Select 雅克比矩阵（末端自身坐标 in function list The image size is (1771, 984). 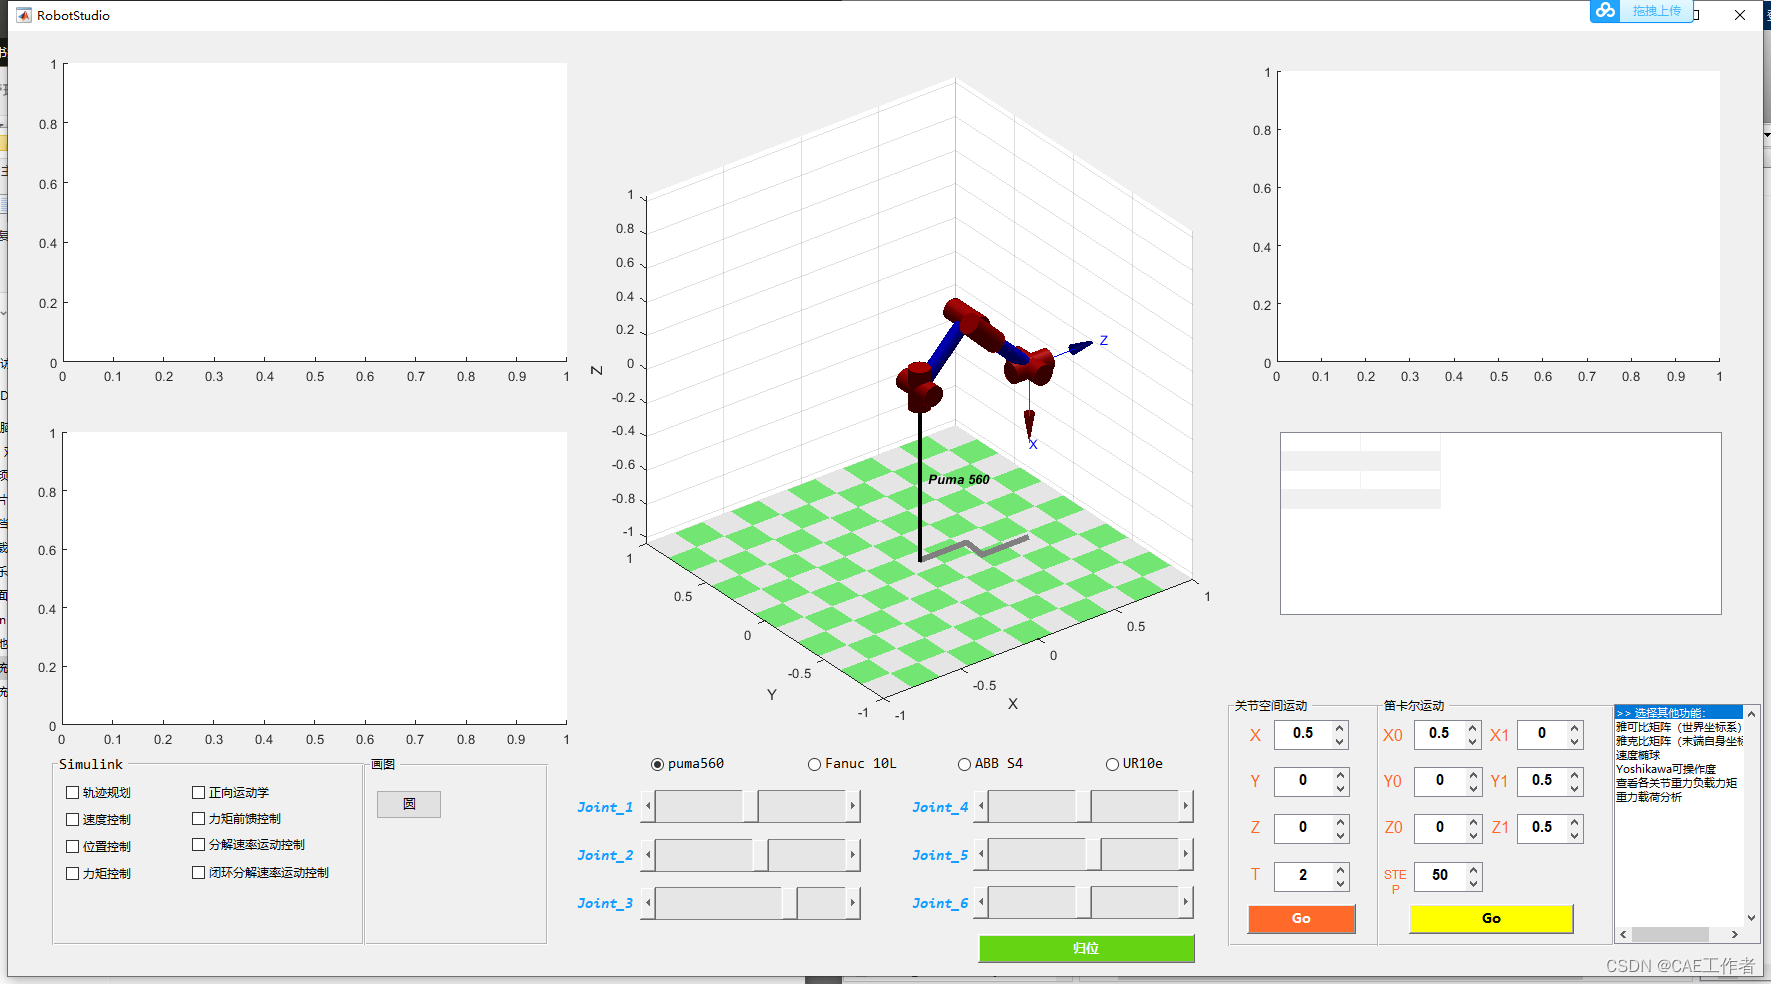(x=1679, y=741)
